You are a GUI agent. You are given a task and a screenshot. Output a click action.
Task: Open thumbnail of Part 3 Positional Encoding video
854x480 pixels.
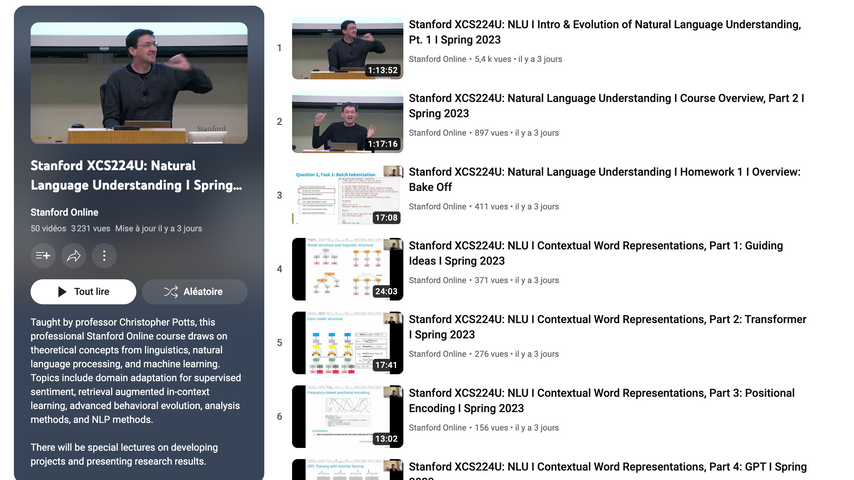[347, 416]
